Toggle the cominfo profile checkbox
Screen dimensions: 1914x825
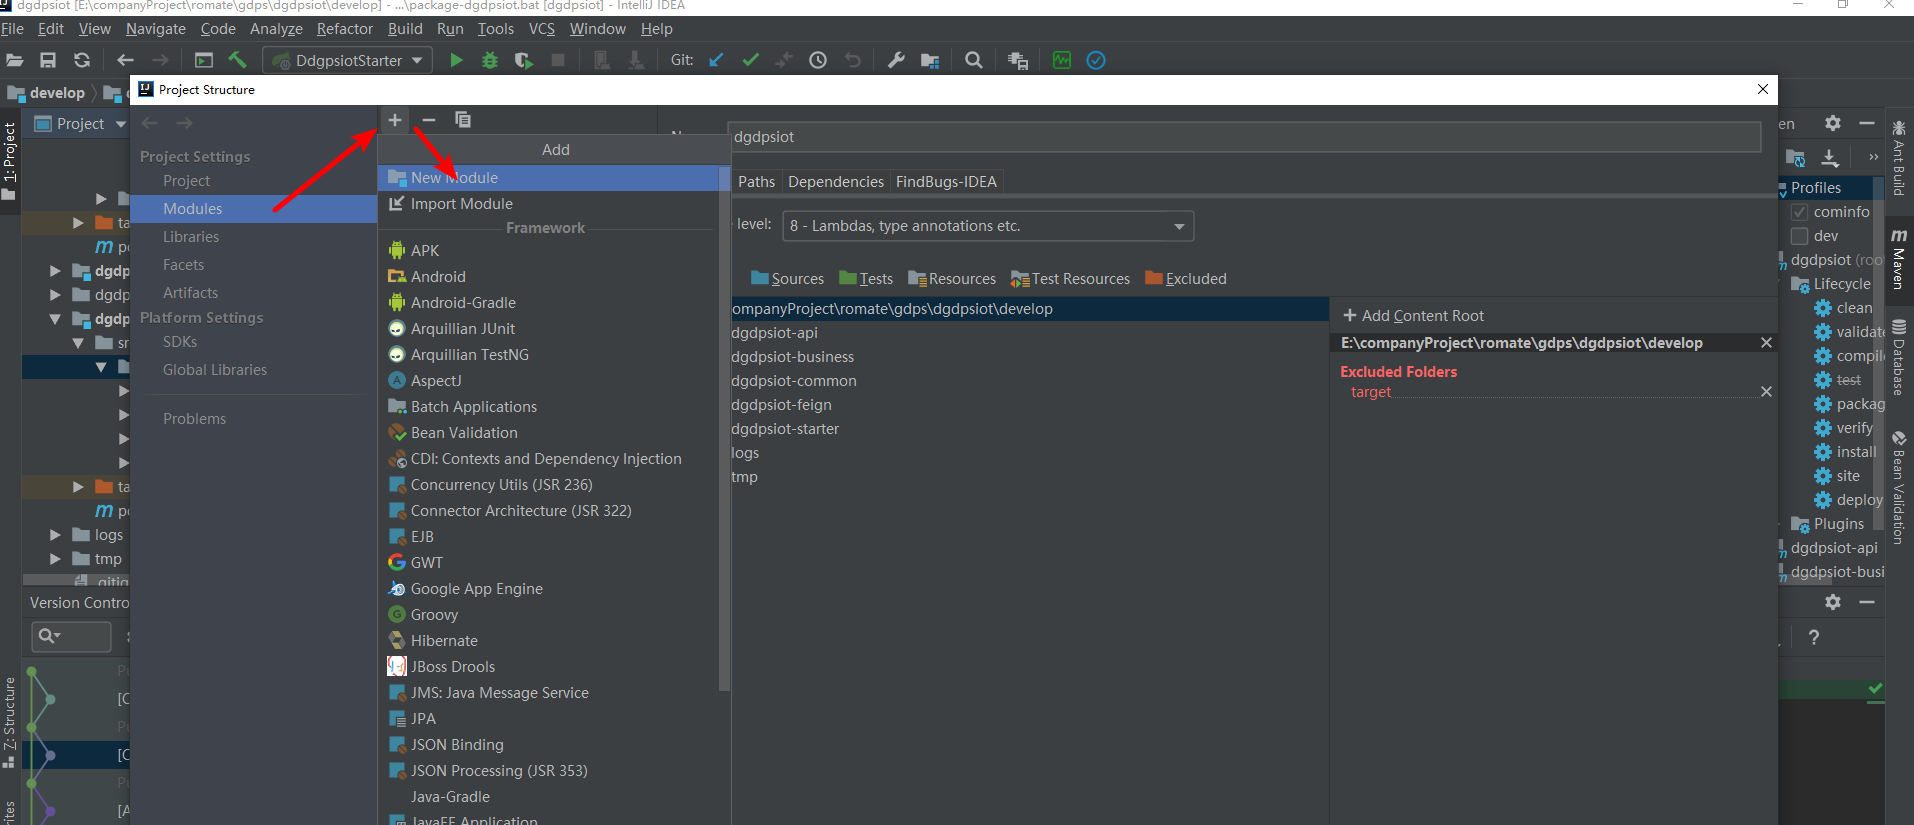pyautogui.click(x=1799, y=212)
